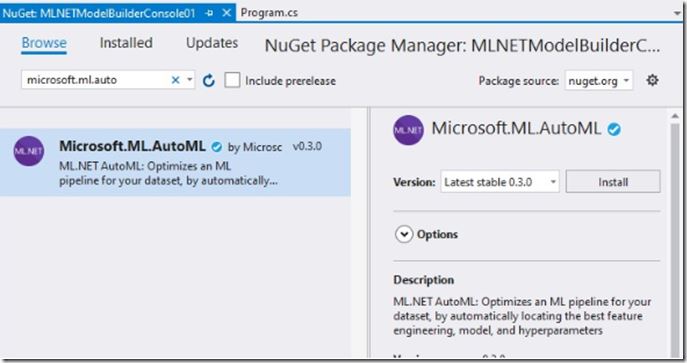This screenshot has height=363, width=687.
Task: Click the ML.NET package logo in results list
Action: tap(28, 151)
